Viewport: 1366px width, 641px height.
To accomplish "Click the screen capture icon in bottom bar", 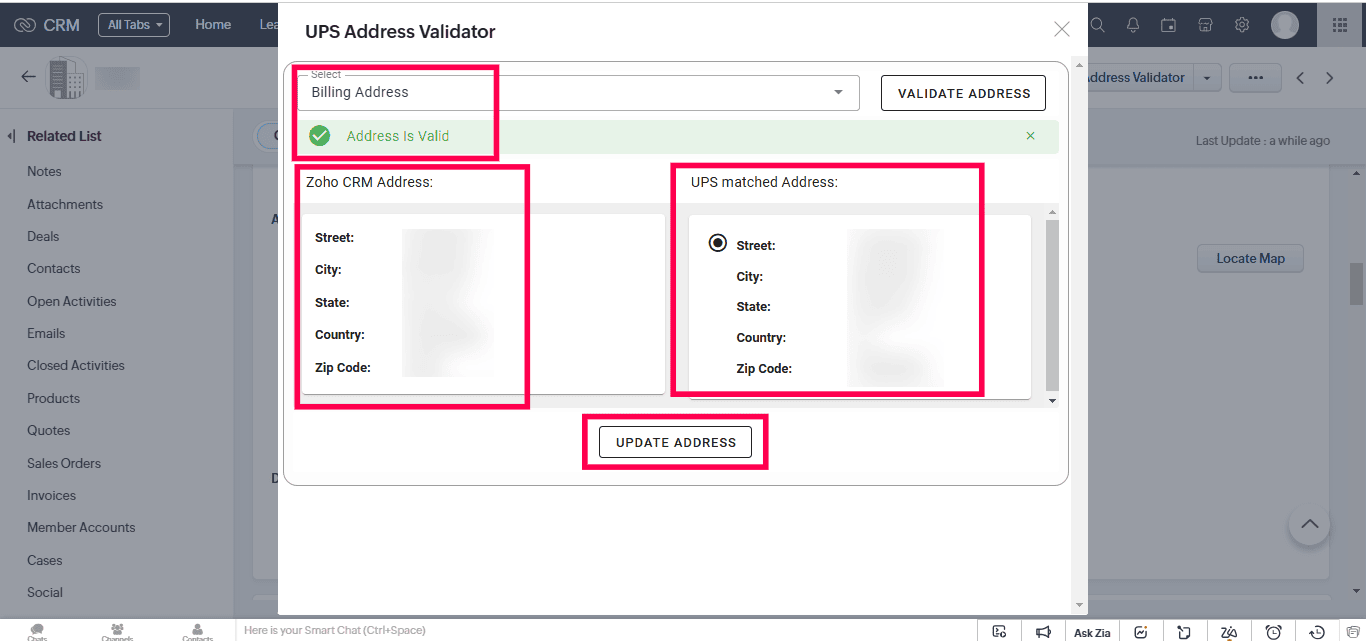I will pos(999,632).
